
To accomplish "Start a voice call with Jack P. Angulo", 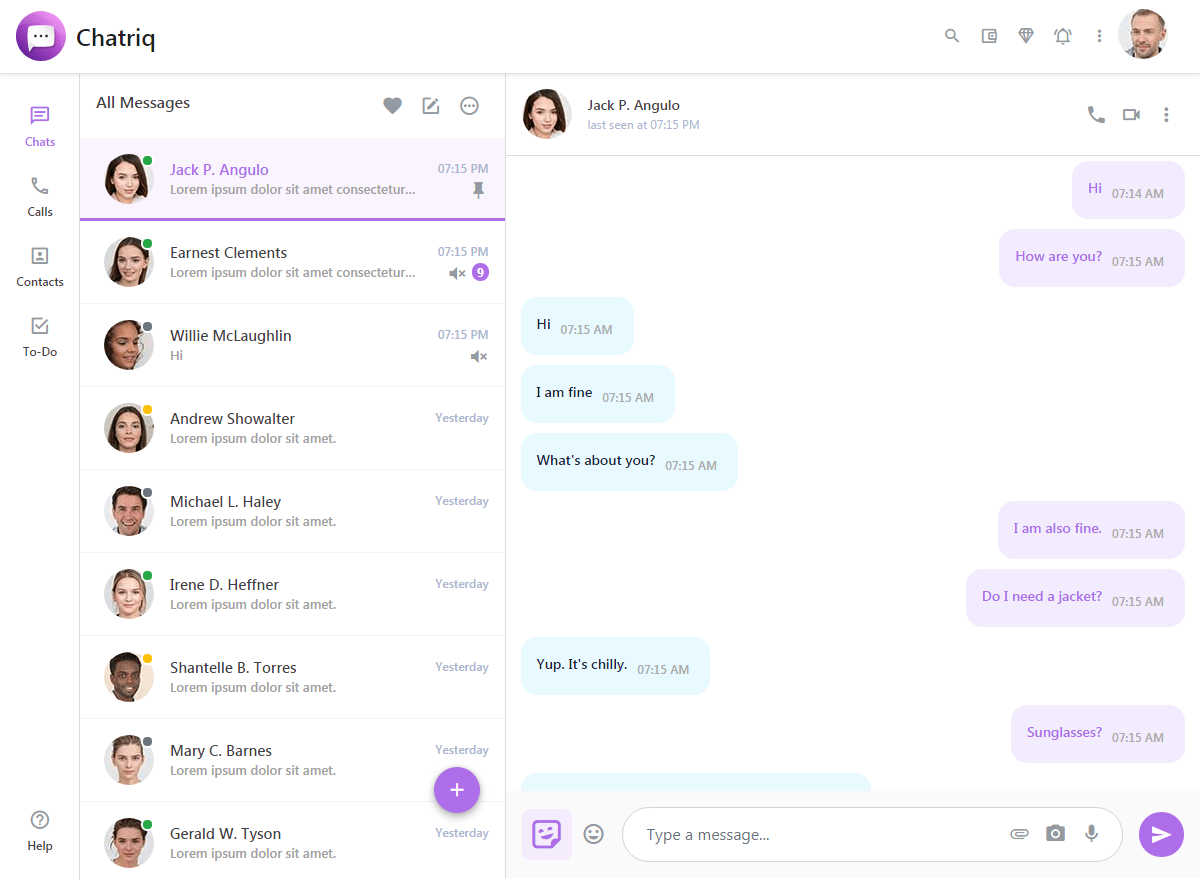I will (1096, 114).
